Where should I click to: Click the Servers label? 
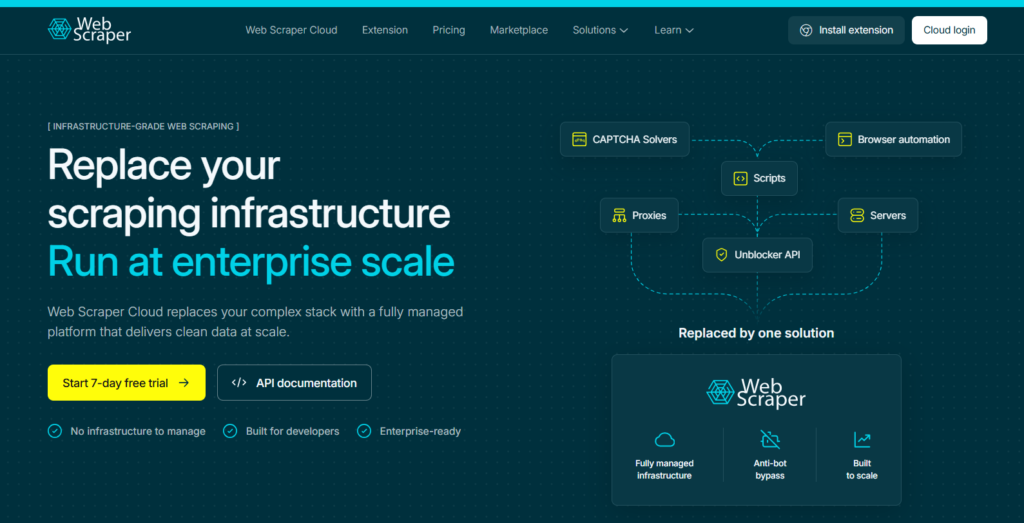888,215
